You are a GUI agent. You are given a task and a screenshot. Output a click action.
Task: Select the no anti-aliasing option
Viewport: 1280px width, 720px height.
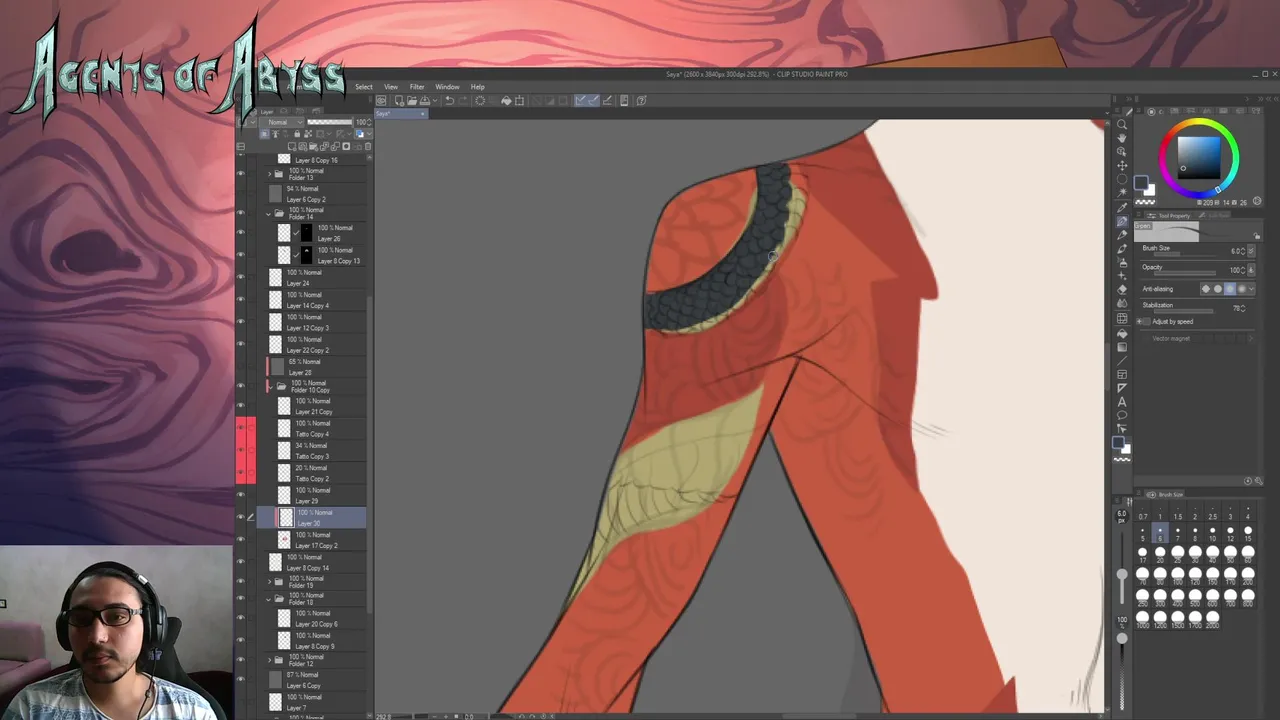point(1206,289)
